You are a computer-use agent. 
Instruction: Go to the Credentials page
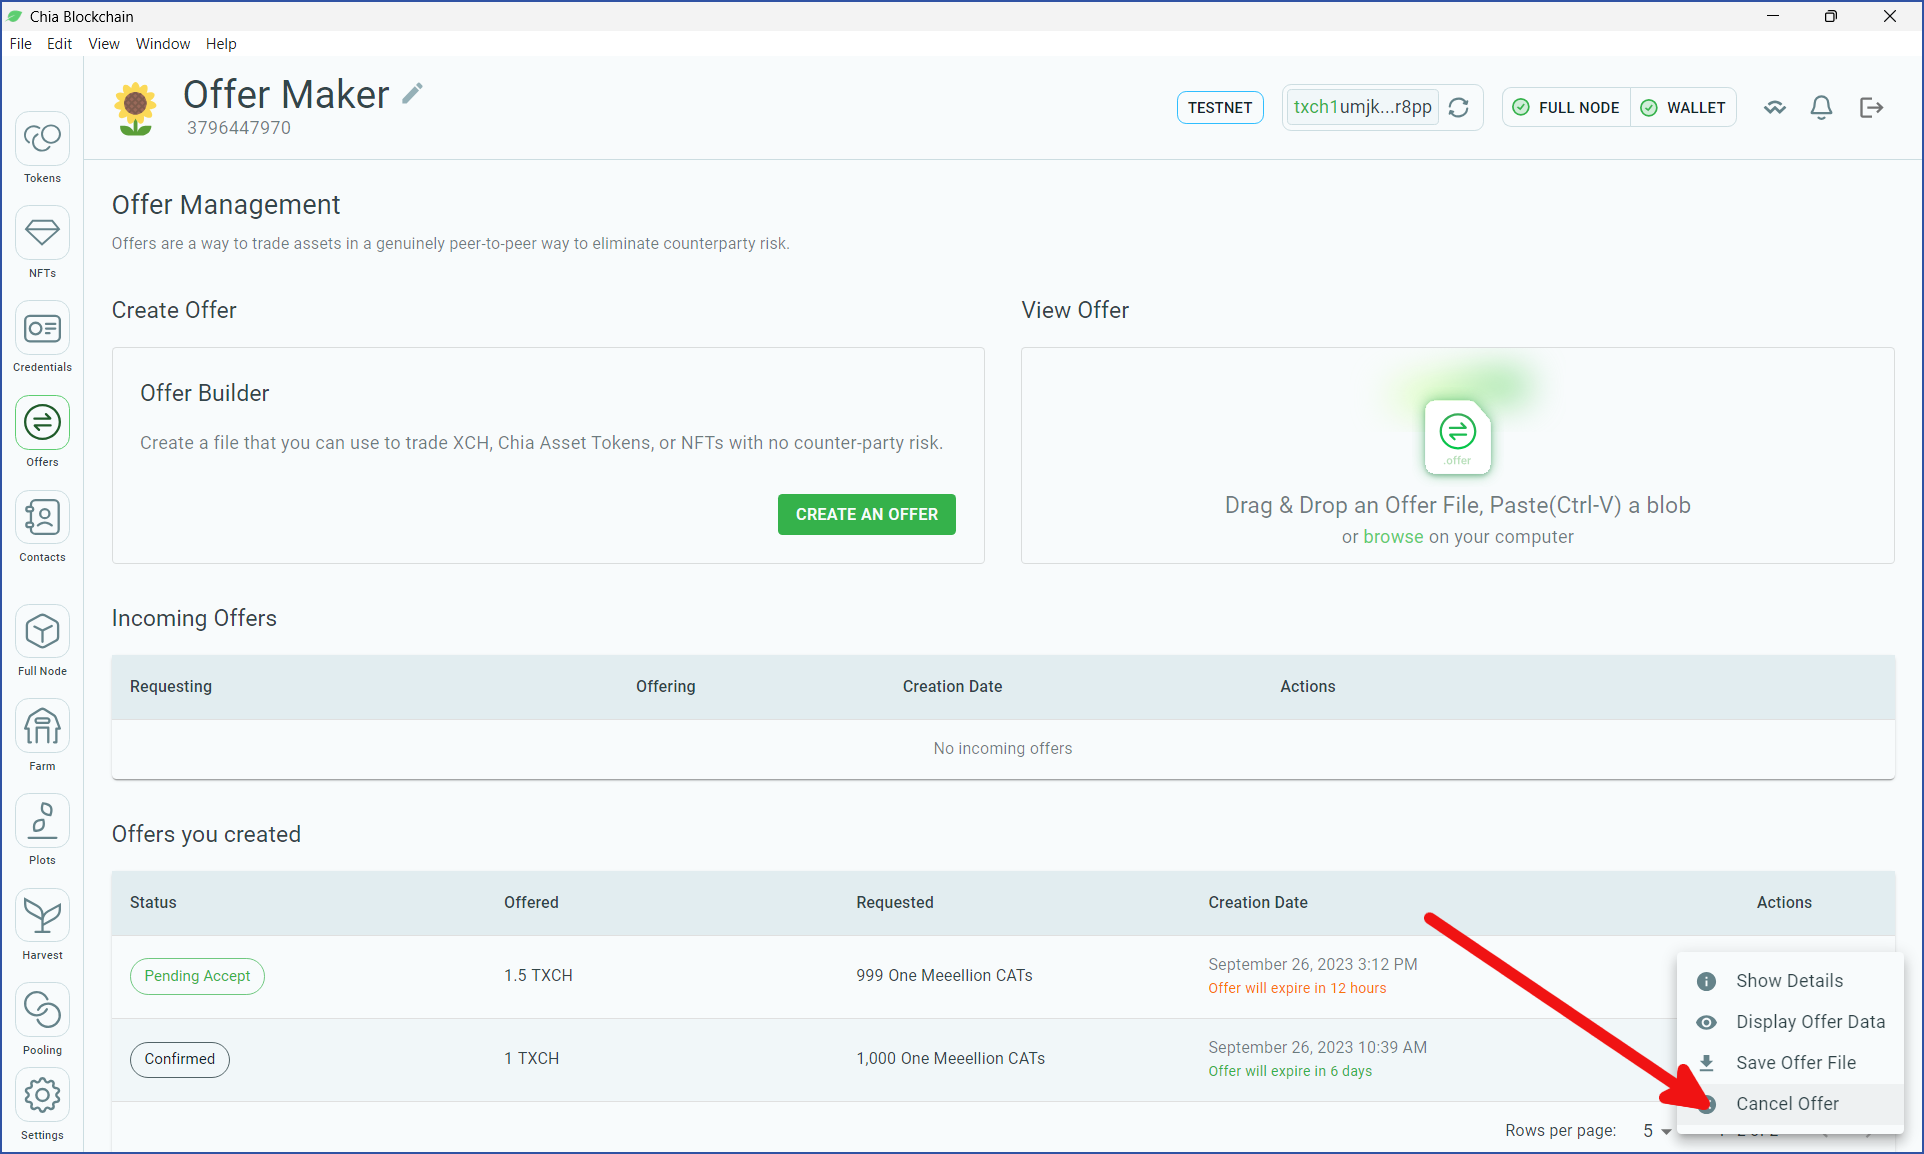coord(42,337)
